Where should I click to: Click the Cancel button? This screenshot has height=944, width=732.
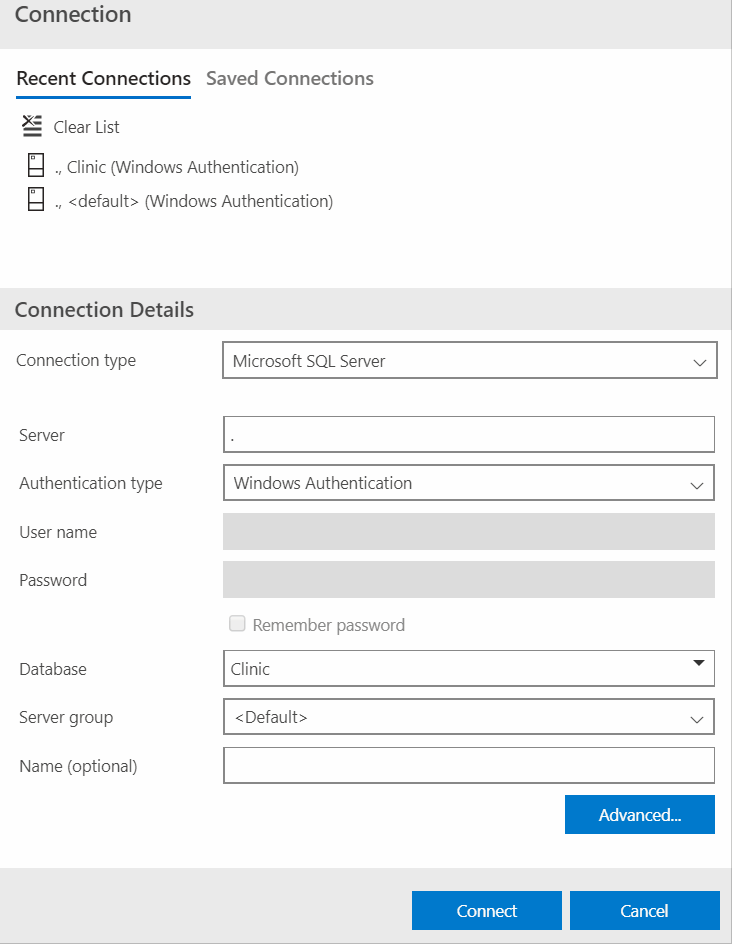644,910
